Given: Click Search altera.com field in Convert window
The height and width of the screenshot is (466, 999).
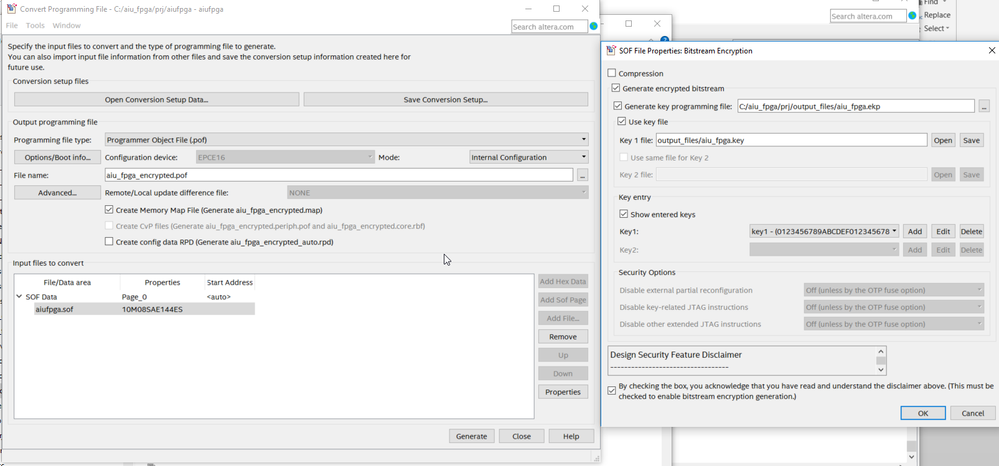Looking at the screenshot, I should 549,26.
